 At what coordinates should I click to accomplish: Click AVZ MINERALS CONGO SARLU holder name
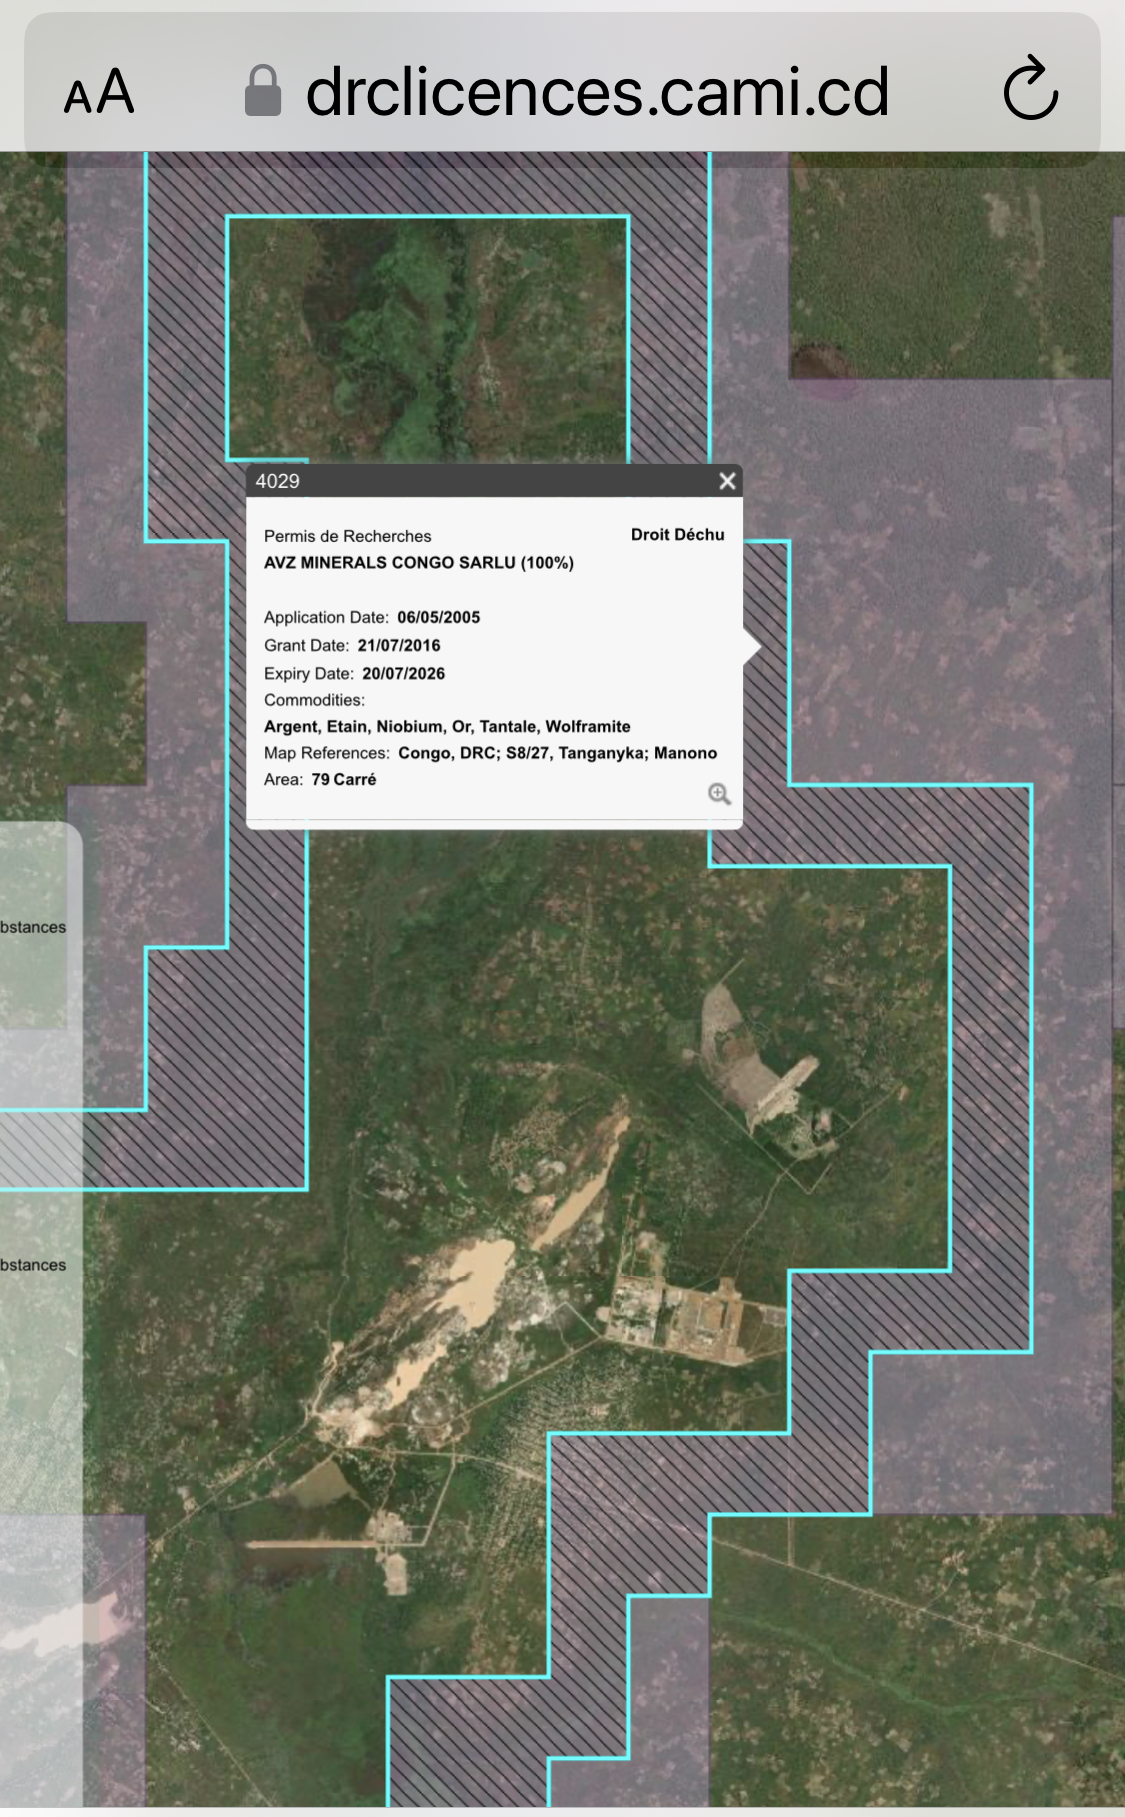pyautogui.click(x=418, y=563)
